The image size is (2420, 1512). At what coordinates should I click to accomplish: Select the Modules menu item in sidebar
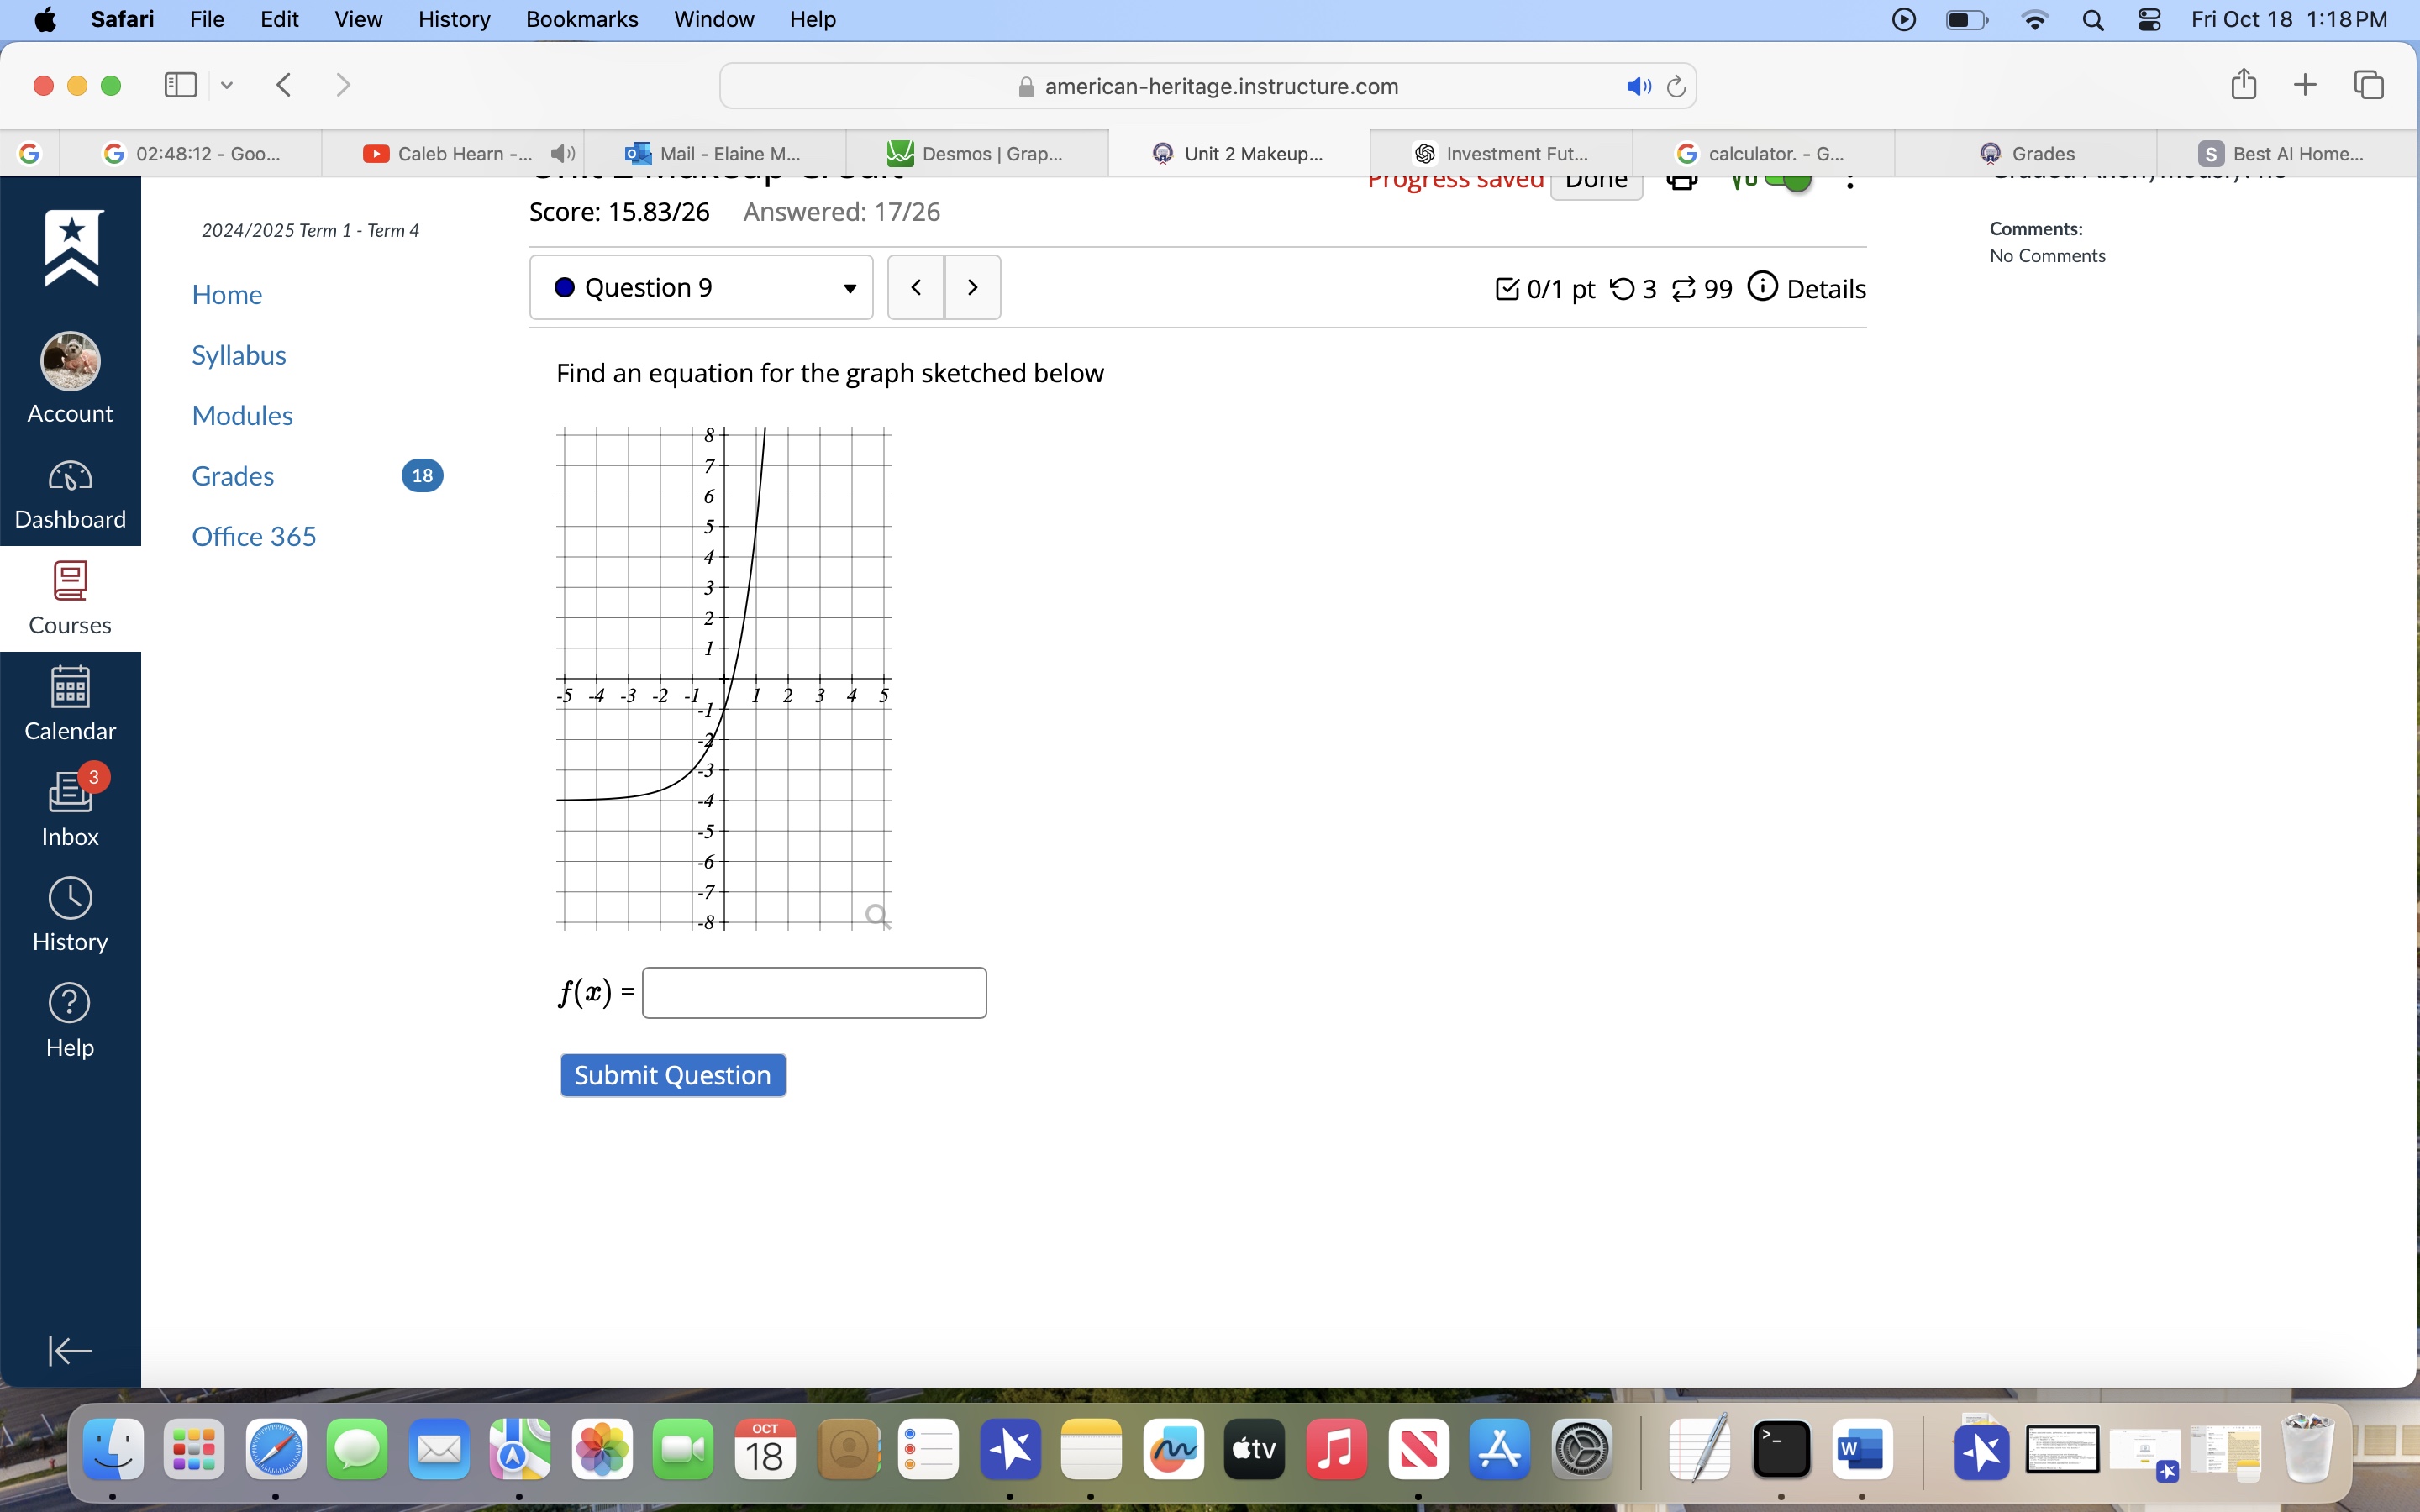coord(242,415)
